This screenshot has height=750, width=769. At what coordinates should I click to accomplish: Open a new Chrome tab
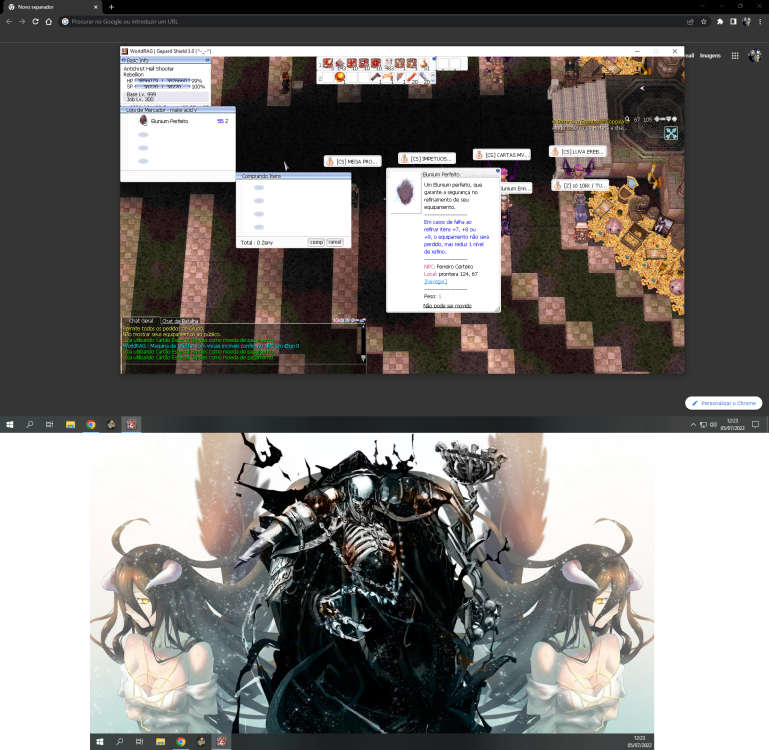(x=111, y=7)
